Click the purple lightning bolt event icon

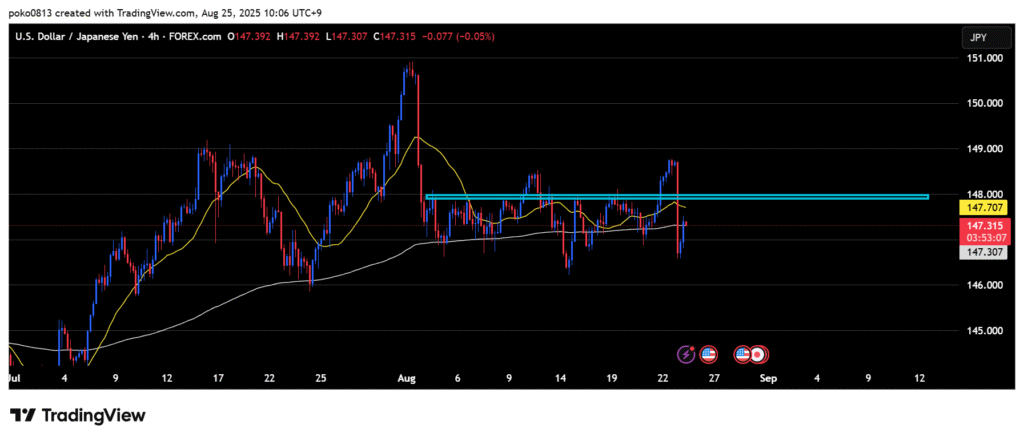[687, 354]
